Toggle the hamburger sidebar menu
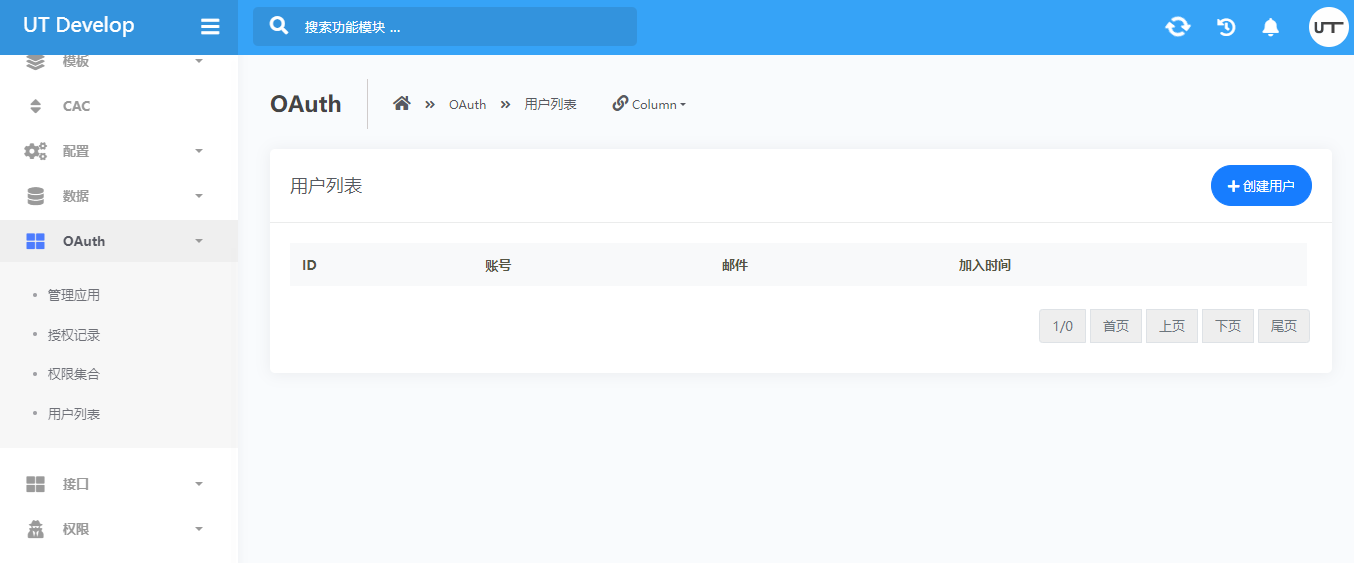 tap(210, 27)
